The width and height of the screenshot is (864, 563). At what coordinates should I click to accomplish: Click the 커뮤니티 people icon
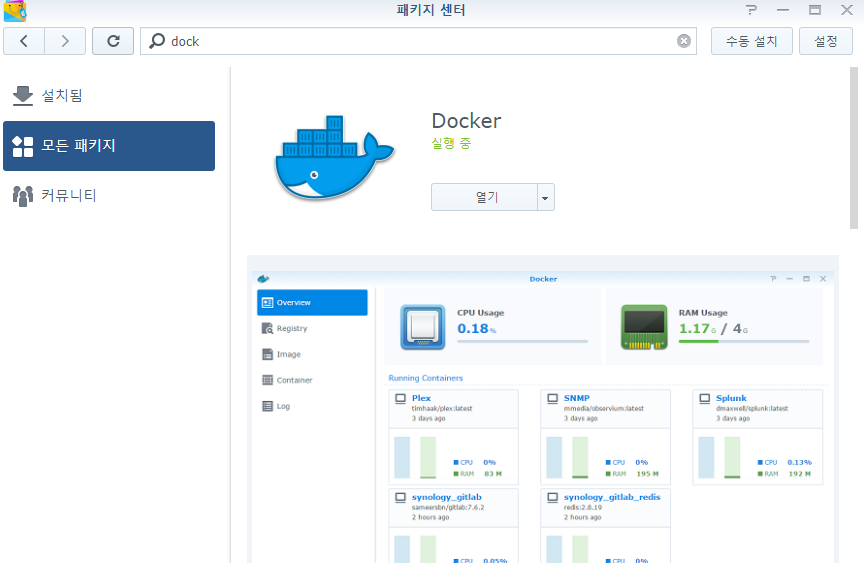(23, 196)
